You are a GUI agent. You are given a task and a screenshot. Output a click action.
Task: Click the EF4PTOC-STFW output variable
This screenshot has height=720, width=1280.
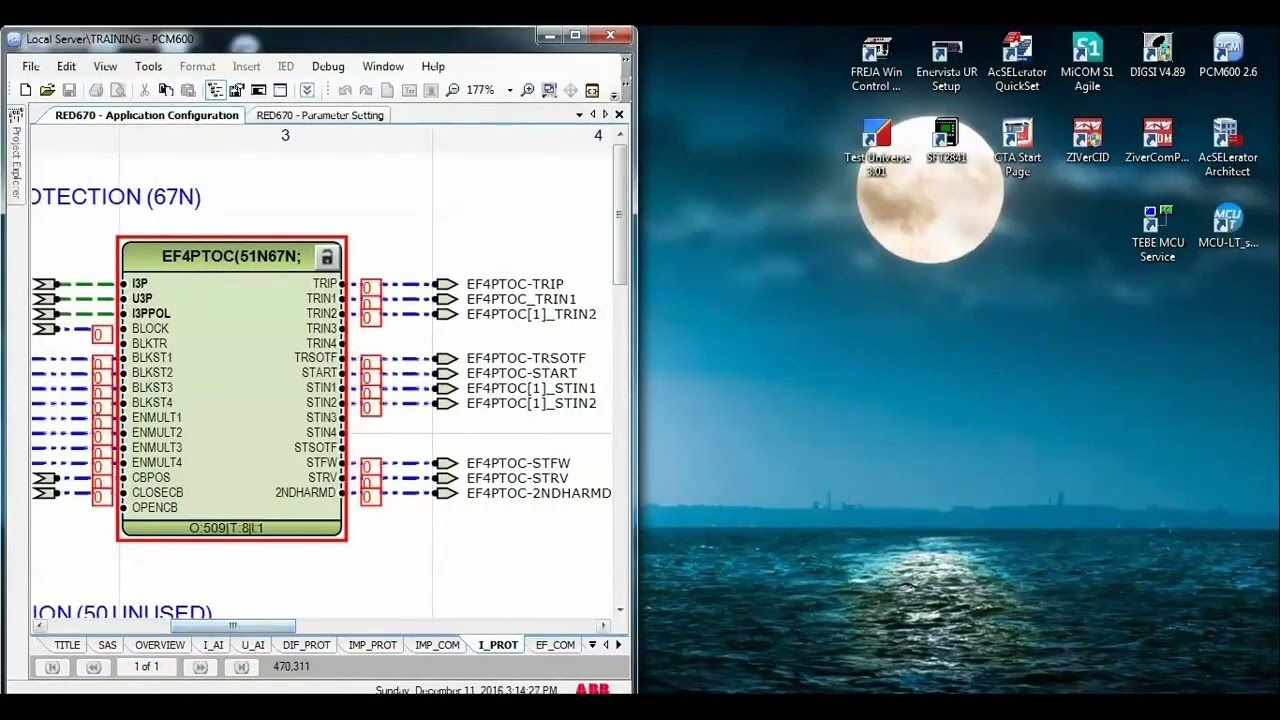tap(518, 463)
